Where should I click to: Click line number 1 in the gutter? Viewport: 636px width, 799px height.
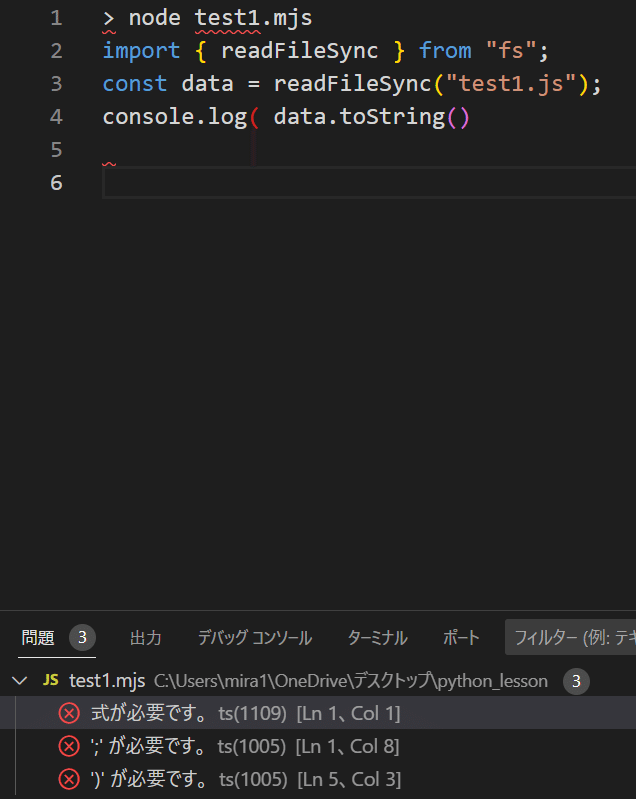coord(57,18)
